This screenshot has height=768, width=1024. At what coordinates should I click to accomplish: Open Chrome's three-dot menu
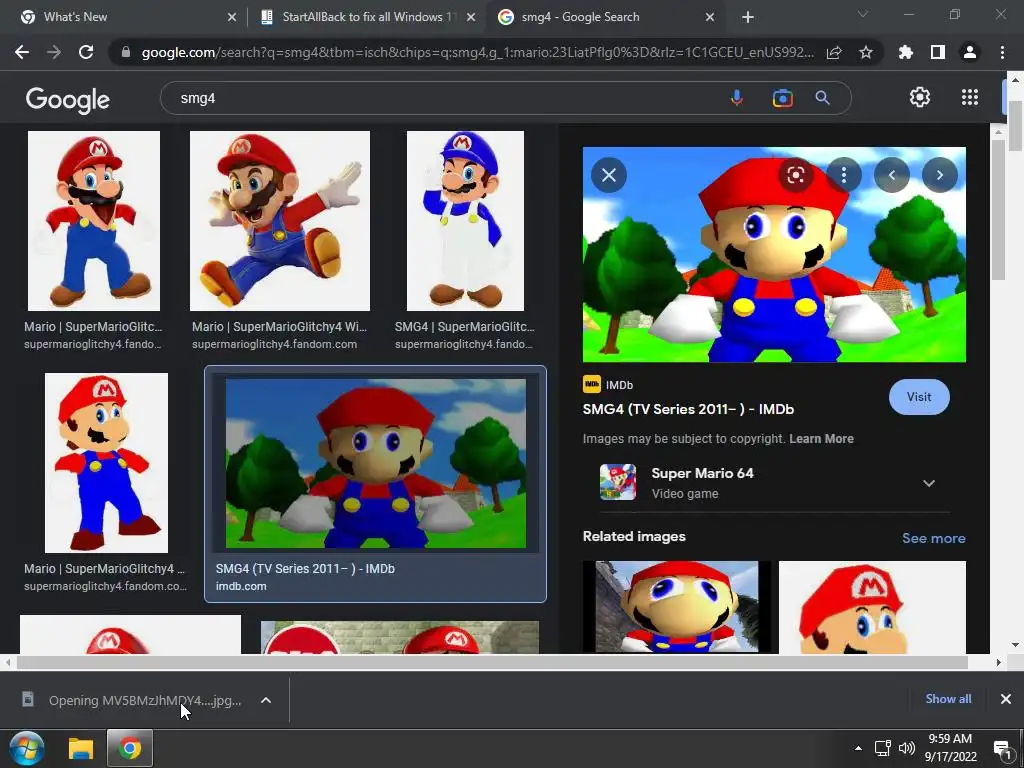click(1002, 52)
